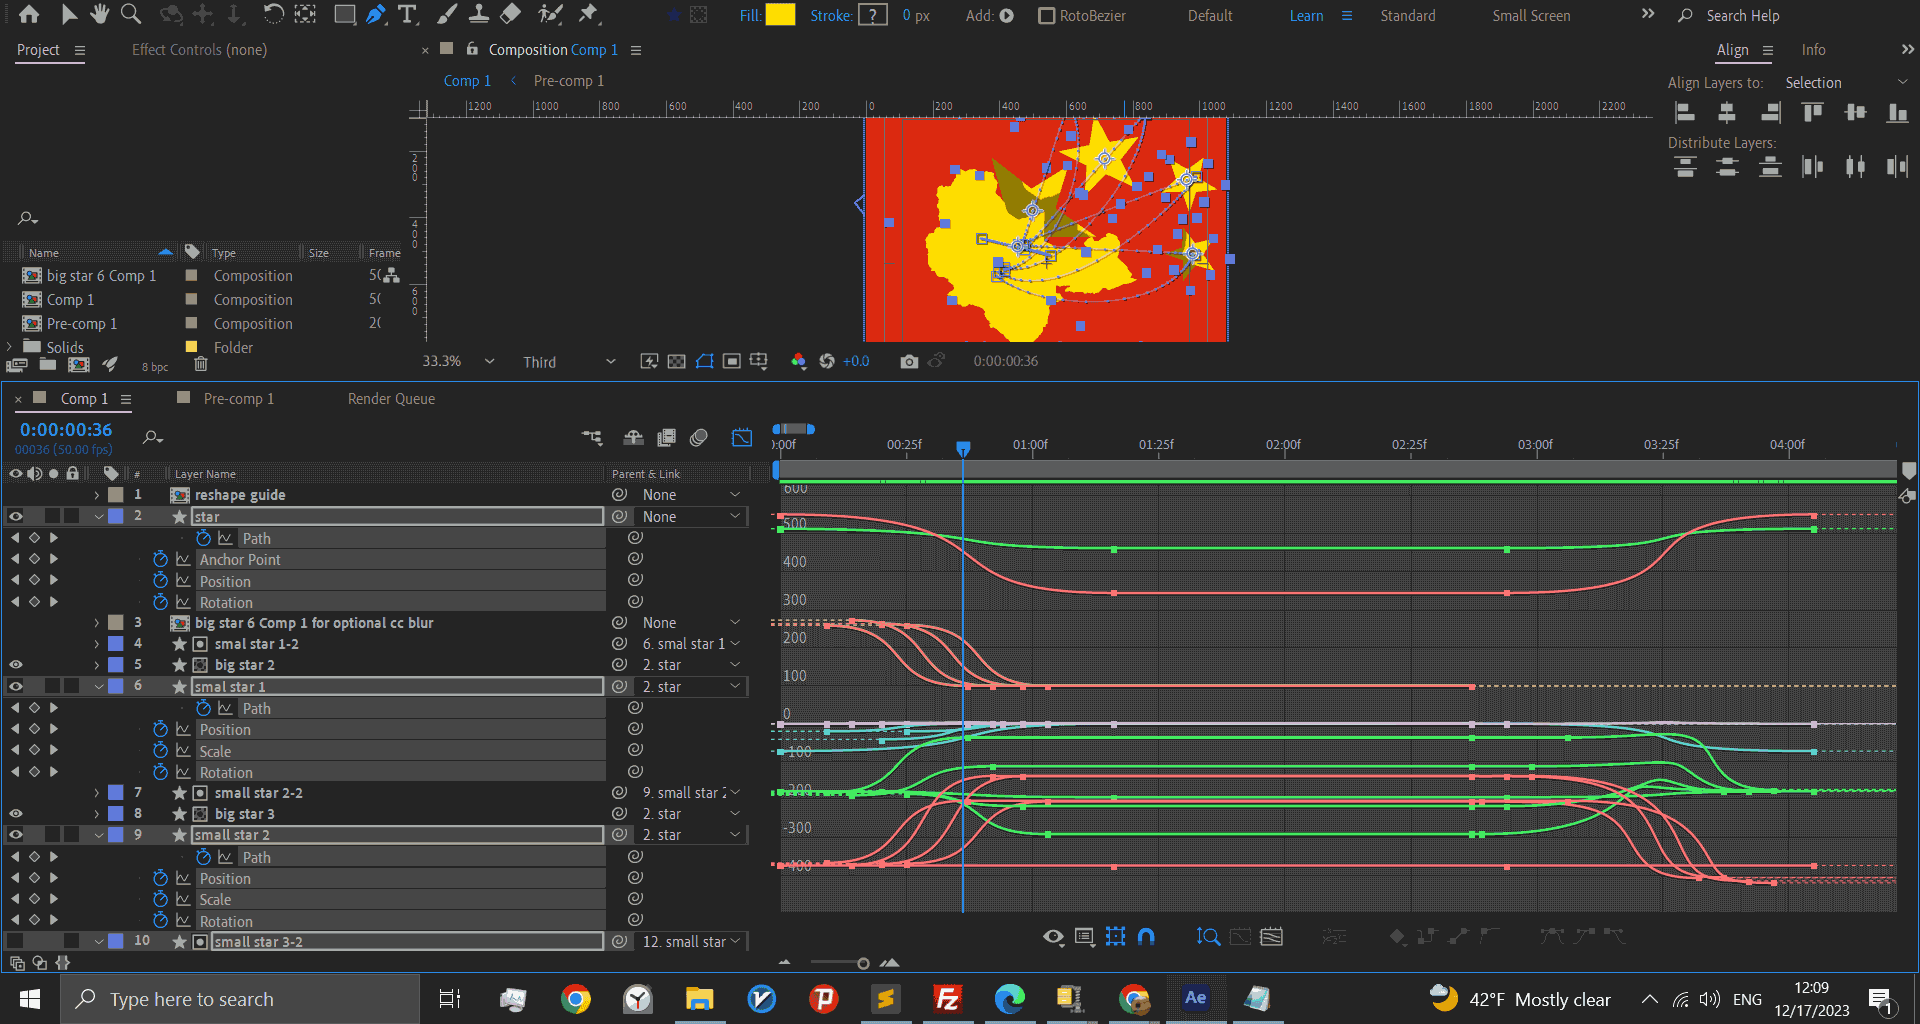The width and height of the screenshot is (1920, 1024).
Task: Select the Zoom magnifier tool
Action: 131,14
